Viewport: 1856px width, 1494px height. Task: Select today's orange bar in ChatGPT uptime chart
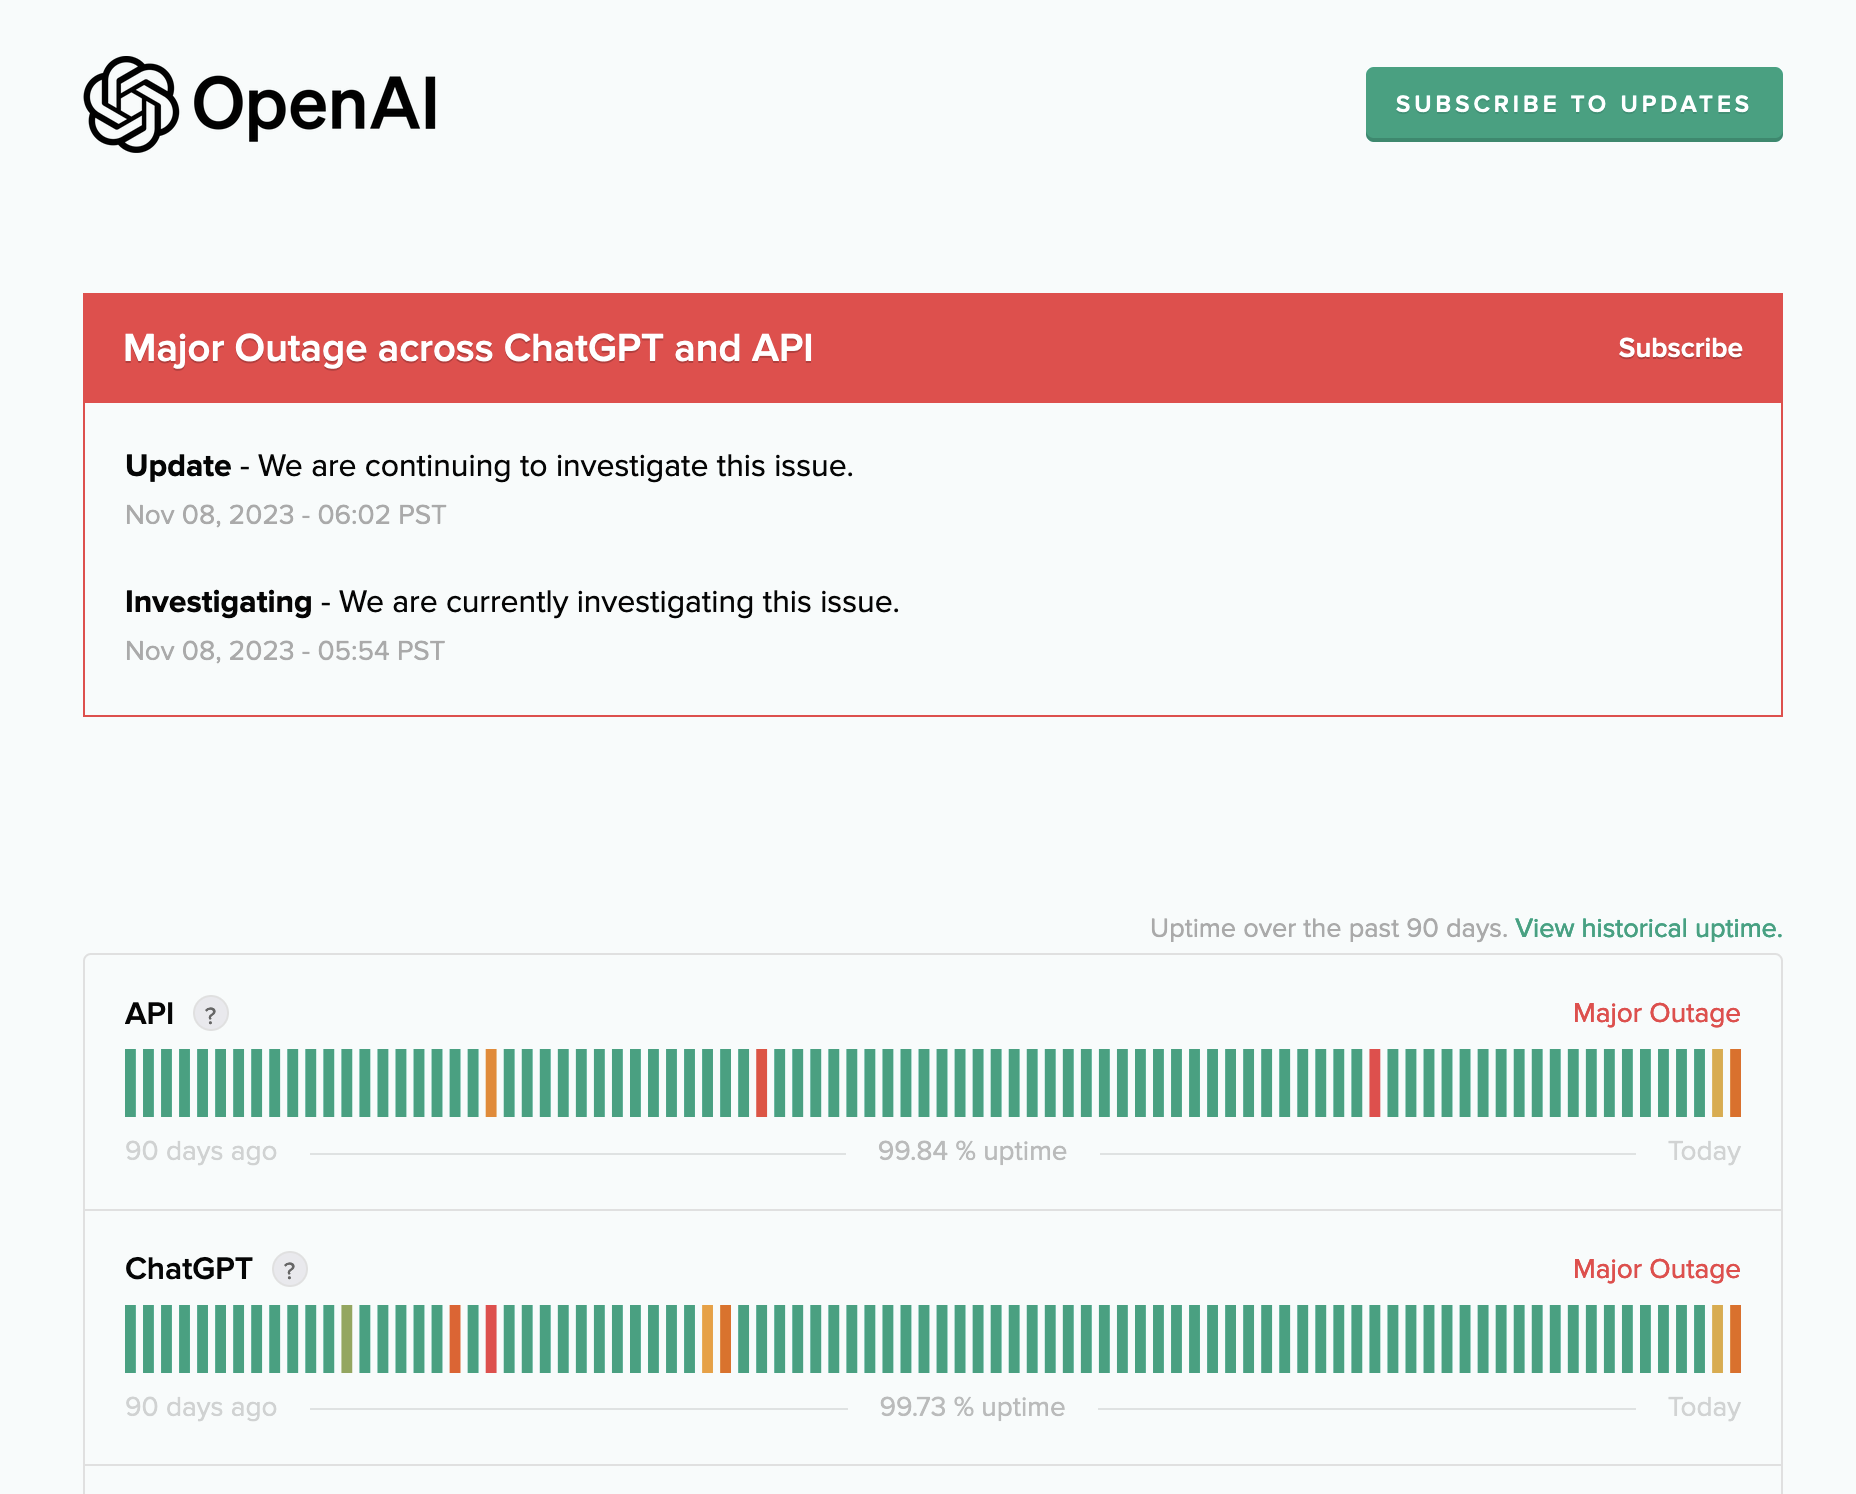(1735, 1339)
